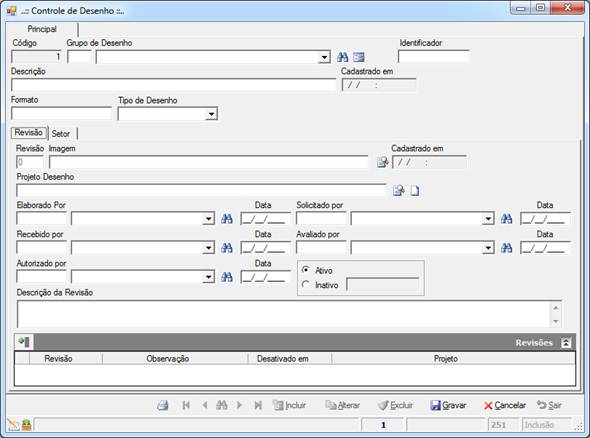Browse for the Projeto Desenho file icon

click(398, 191)
